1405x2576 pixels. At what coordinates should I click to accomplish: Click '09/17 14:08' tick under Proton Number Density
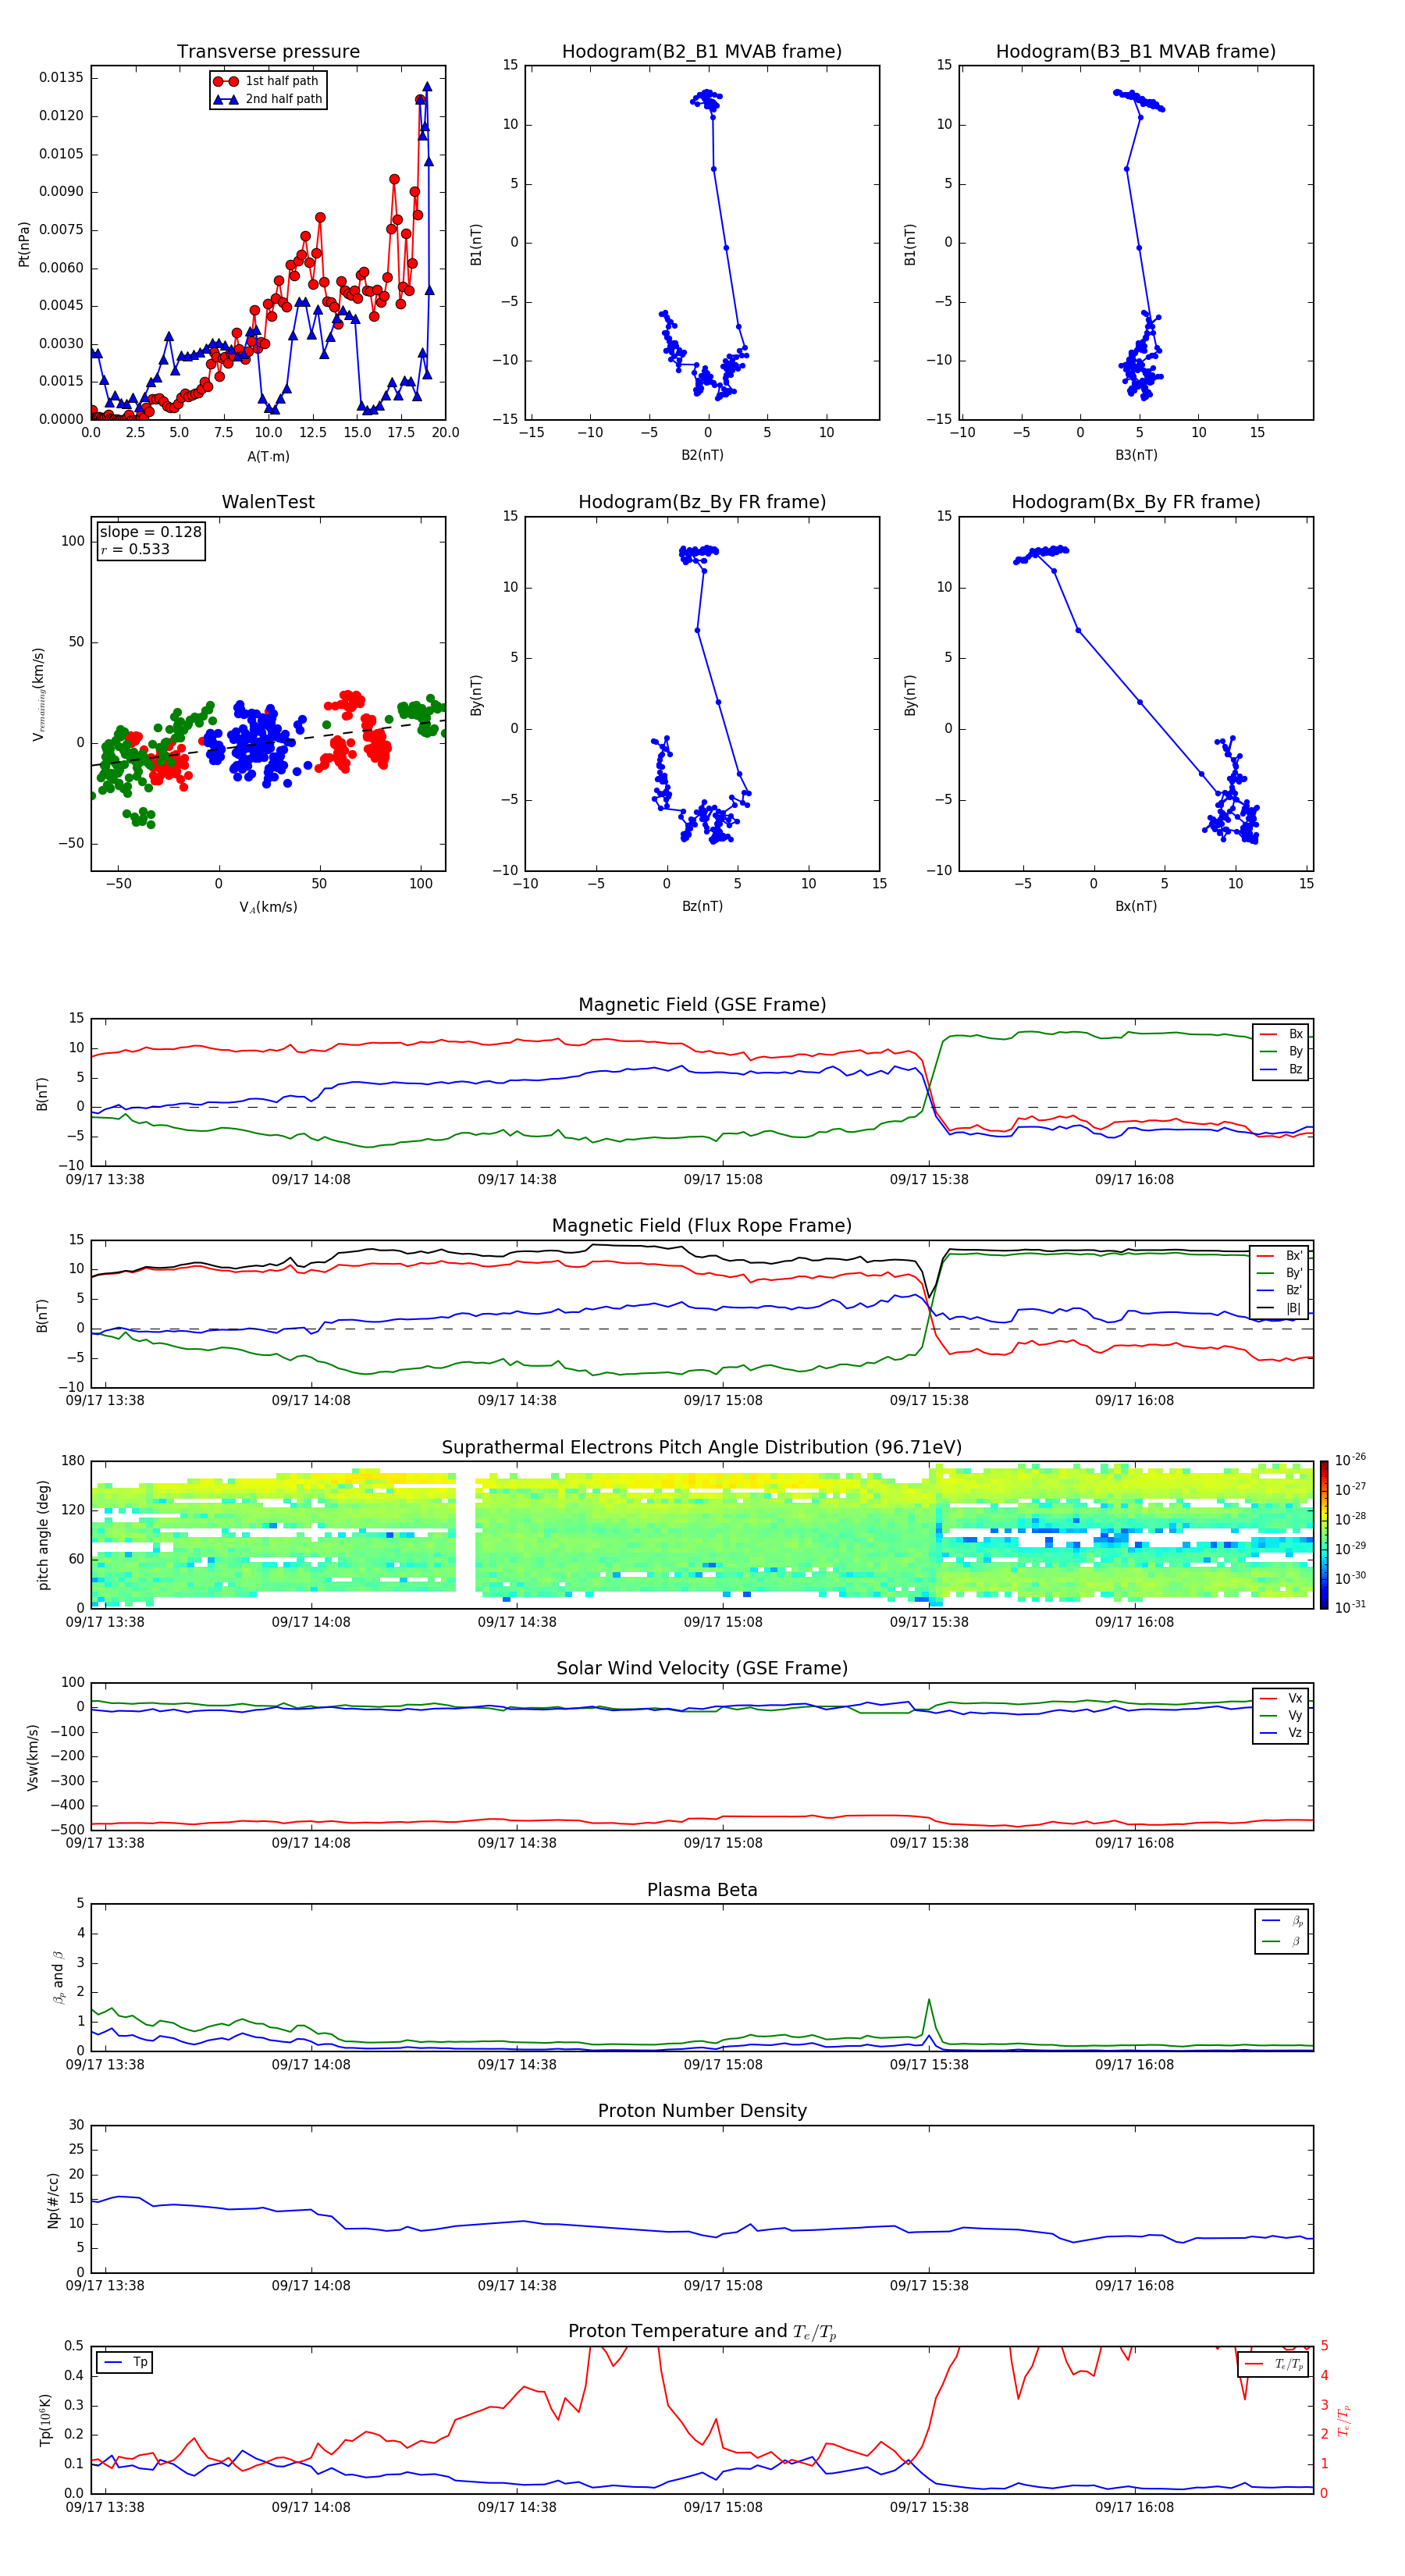[311, 2287]
